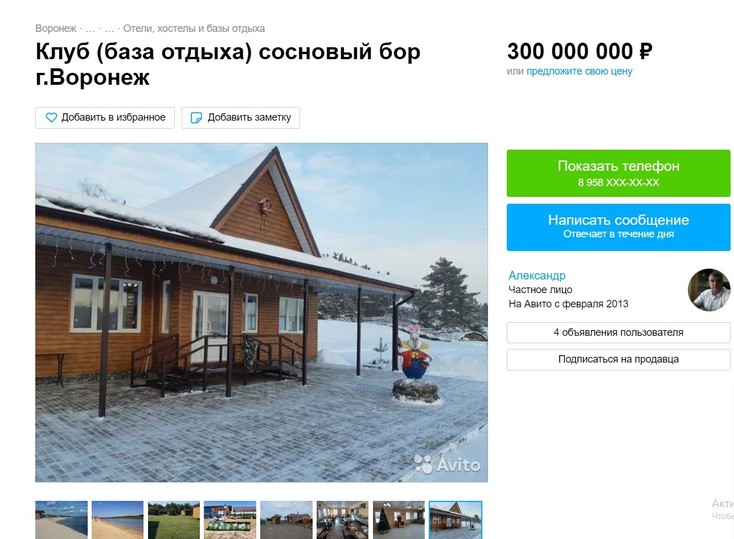Image resolution: width=734 pixels, height=539 pixels.
Task: Open the main snowy lodge photo
Action: 261,312
